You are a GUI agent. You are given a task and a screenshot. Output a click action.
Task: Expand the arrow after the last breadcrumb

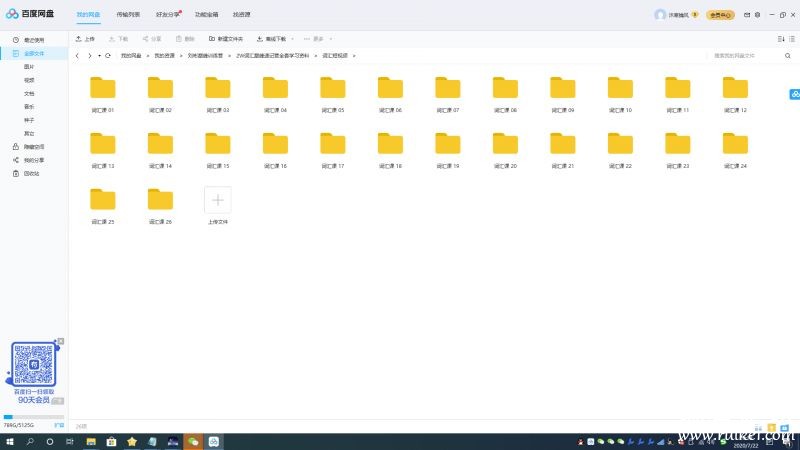click(354, 56)
